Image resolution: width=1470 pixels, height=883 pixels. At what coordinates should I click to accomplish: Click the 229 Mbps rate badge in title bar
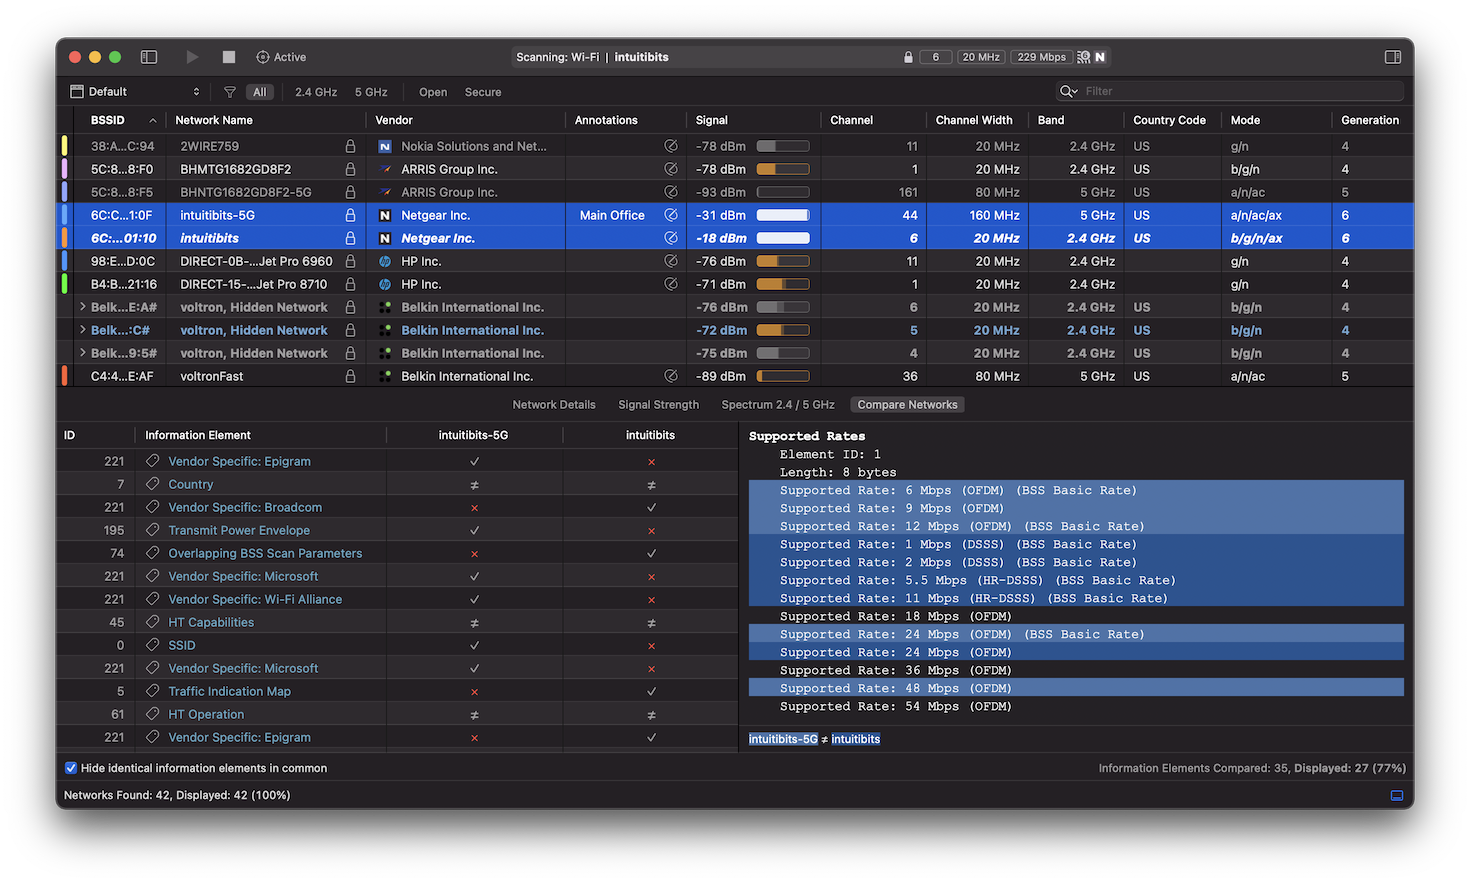pyautogui.click(x=1041, y=57)
